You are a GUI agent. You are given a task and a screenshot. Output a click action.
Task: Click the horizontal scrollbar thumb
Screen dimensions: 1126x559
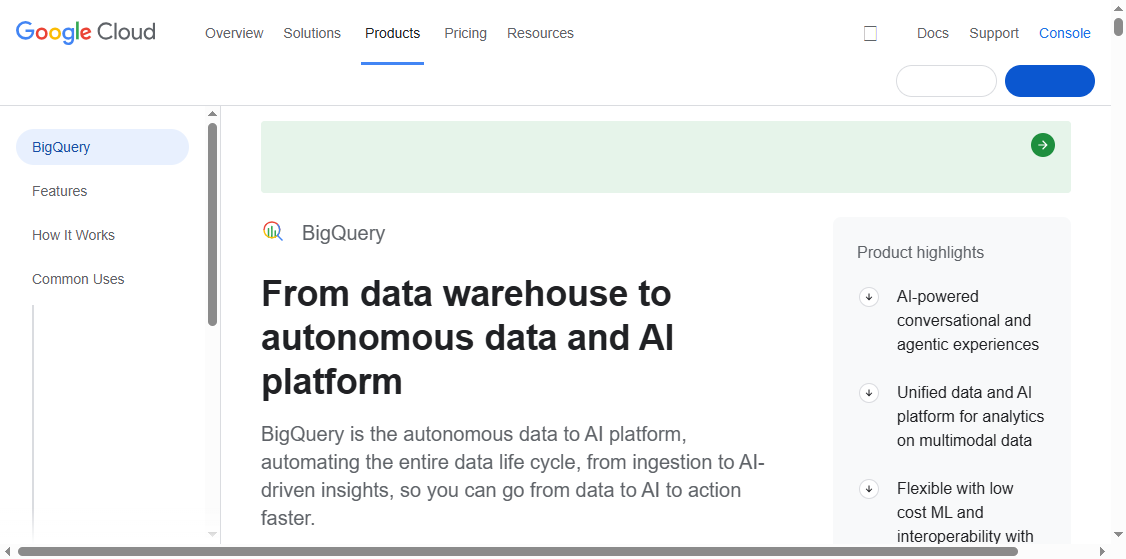[518, 552]
